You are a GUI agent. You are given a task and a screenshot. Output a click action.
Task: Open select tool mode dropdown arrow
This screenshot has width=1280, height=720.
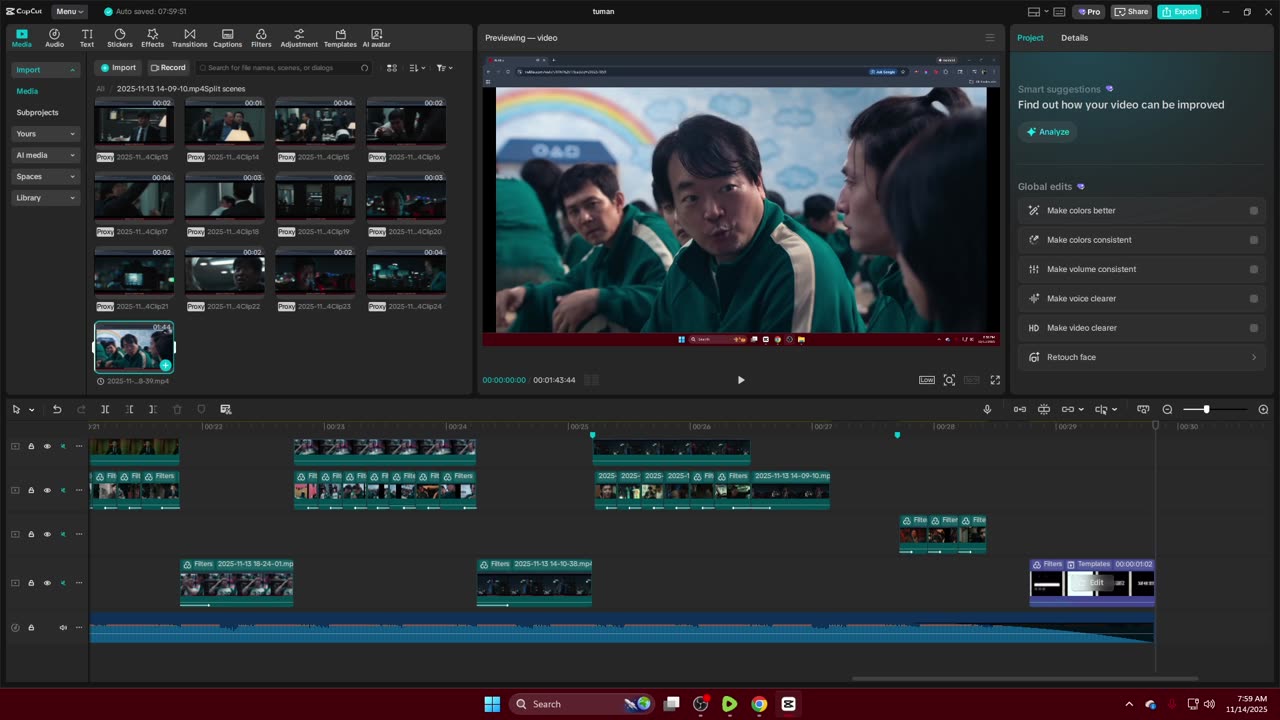(32, 410)
